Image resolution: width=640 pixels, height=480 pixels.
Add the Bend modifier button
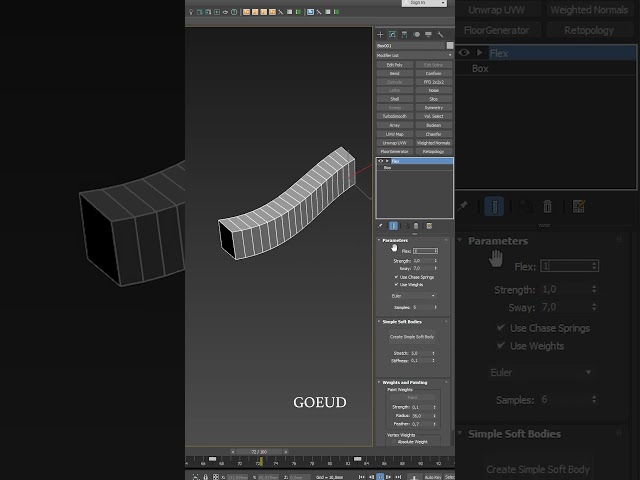pos(394,73)
